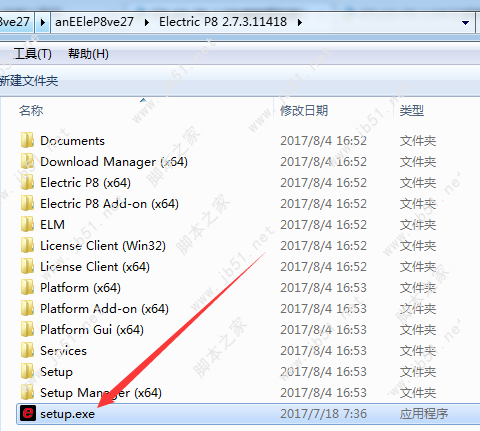Select the Services folder name
The image size is (480, 431).
[63, 351]
